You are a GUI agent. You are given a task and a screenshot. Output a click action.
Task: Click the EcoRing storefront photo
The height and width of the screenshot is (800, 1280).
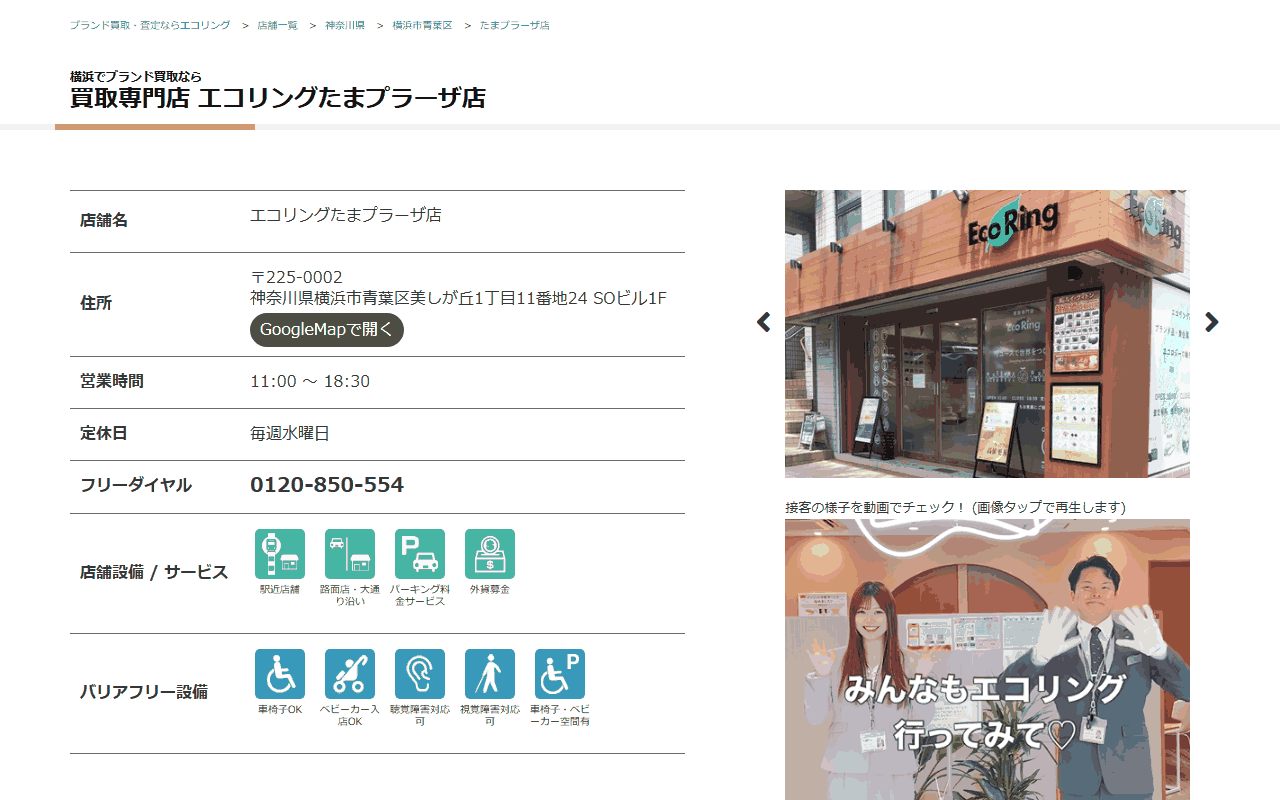click(987, 334)
